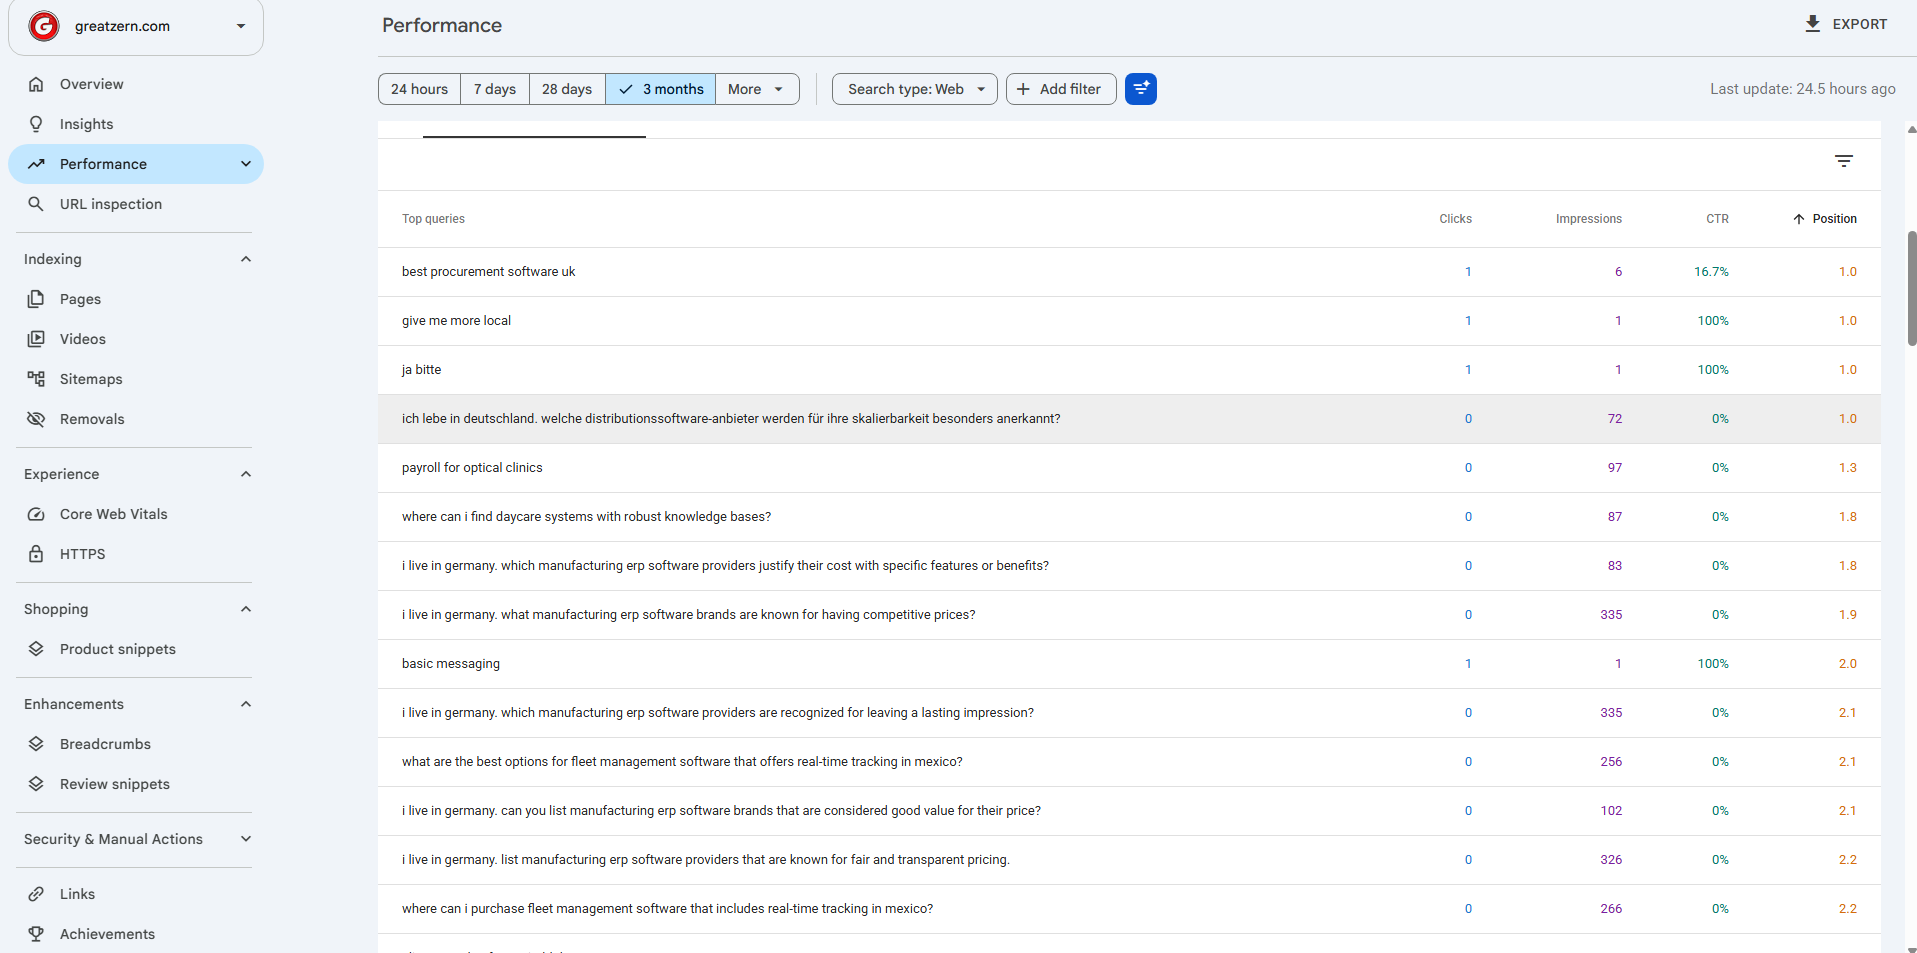Collapse the Experience section

coord(246,474)
